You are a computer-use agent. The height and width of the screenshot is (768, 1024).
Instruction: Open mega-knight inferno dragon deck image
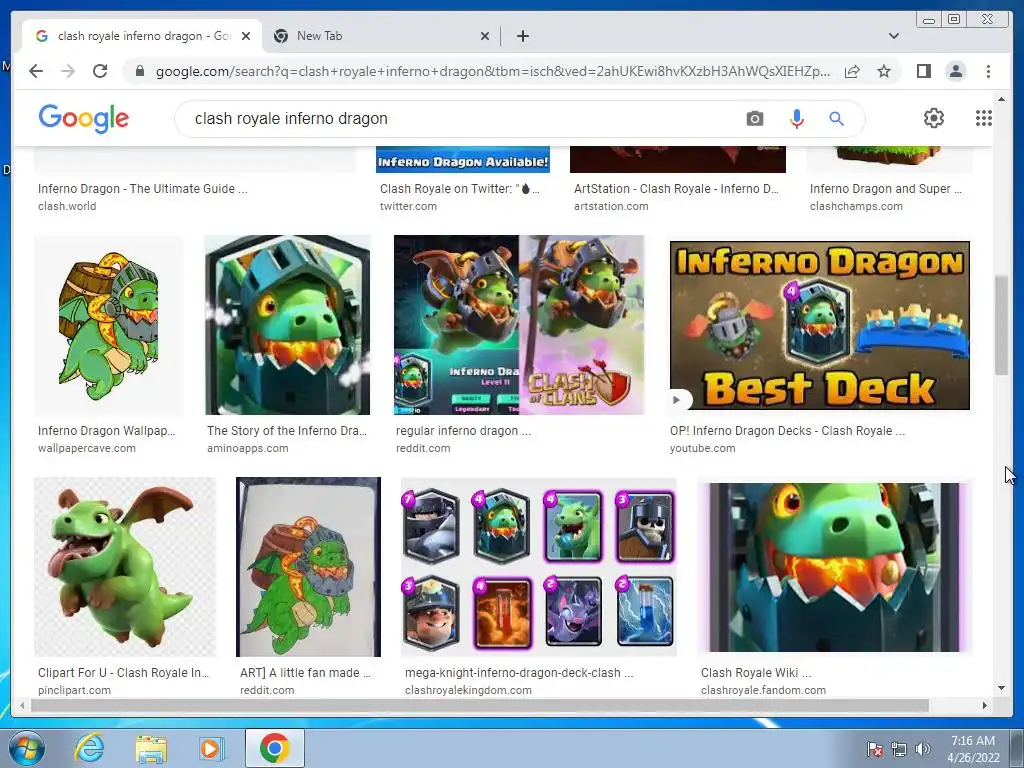point(539,567)
